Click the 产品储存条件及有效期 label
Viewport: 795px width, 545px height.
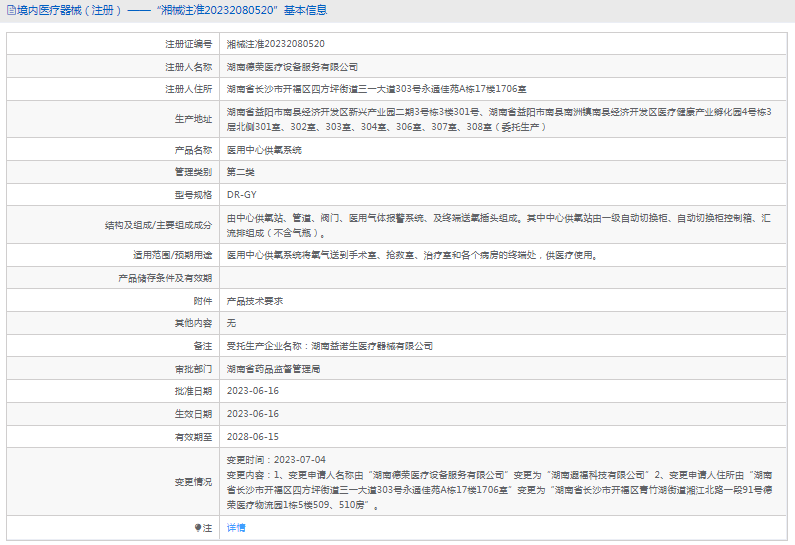tap(165, 278)
